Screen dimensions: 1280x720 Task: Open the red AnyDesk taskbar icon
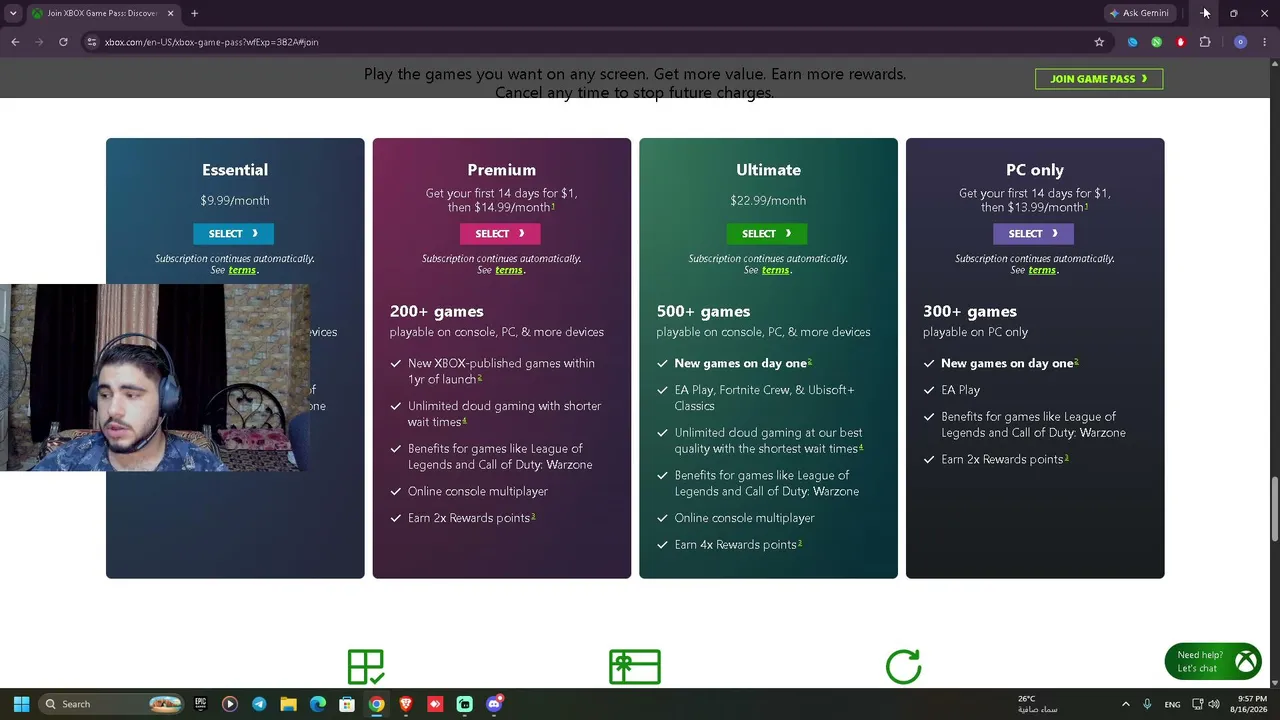pyautogui.click(x=435, y=704)
